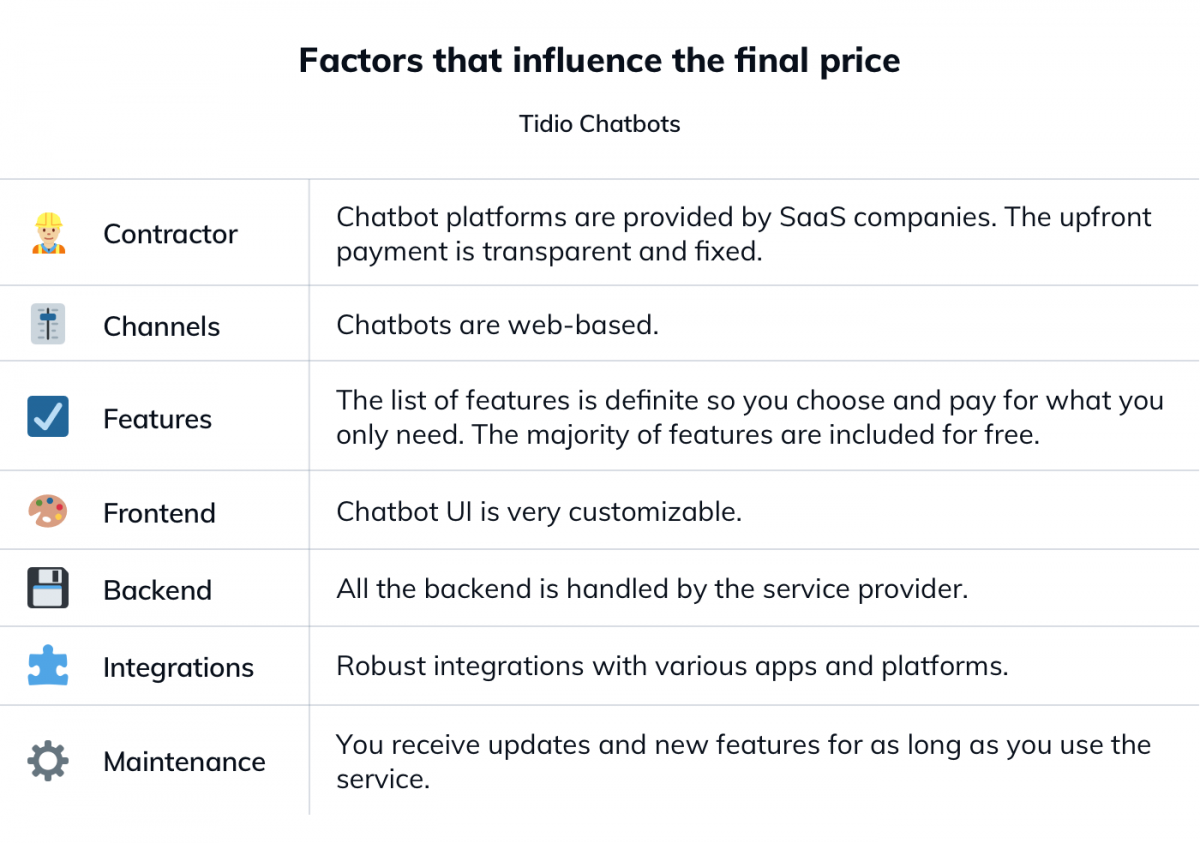The width and height of the screenshot is (1200, 843).
Task: Click the 'Chatbot UI is very customizable.' text
Action: (x=539, y=512)
